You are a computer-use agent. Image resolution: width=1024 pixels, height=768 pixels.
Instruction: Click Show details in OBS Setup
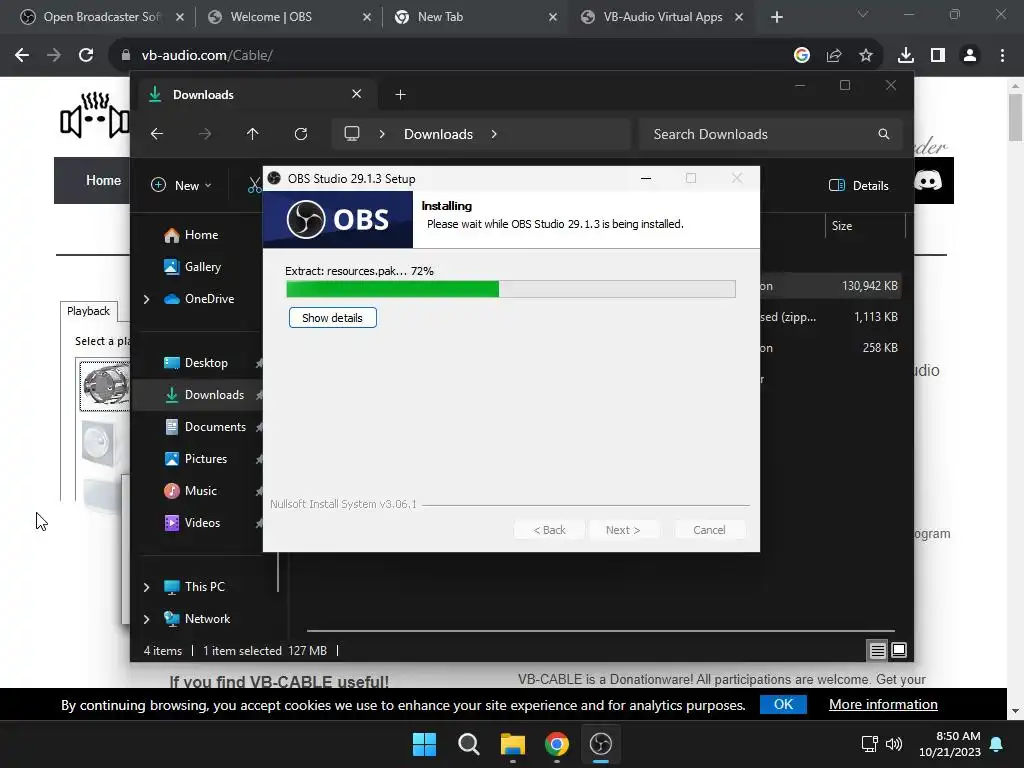(332, 318)
